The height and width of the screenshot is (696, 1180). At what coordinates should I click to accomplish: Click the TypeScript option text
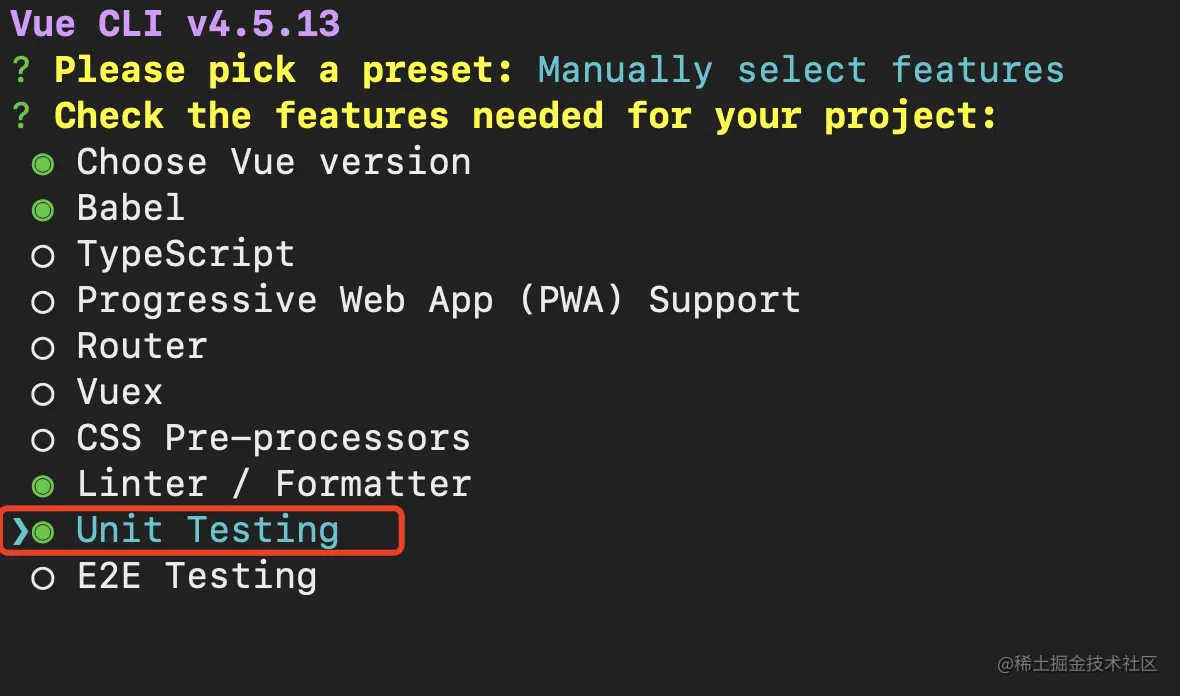[185, 255]
